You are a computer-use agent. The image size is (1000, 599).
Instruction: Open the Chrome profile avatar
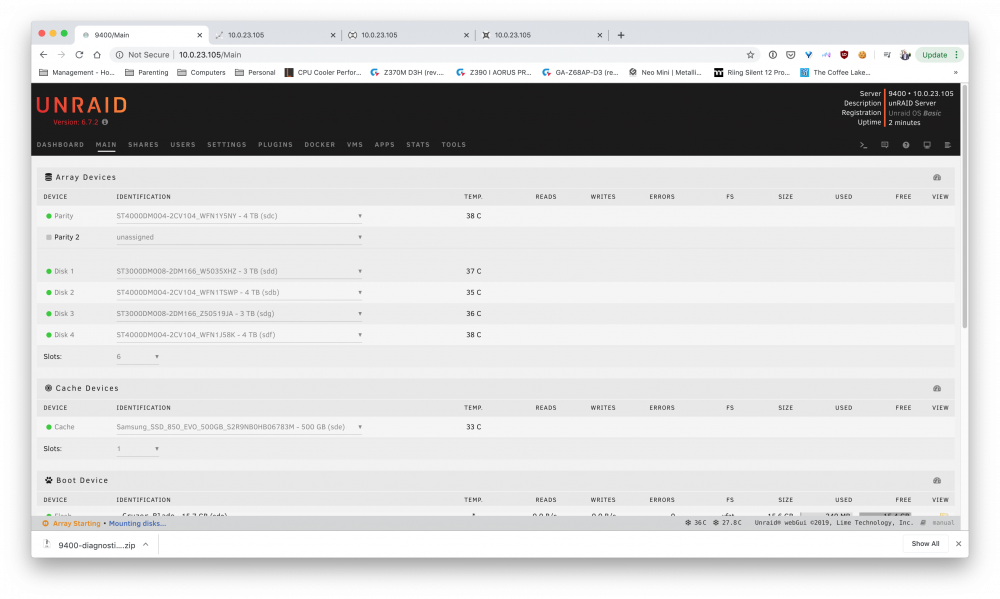905,55
